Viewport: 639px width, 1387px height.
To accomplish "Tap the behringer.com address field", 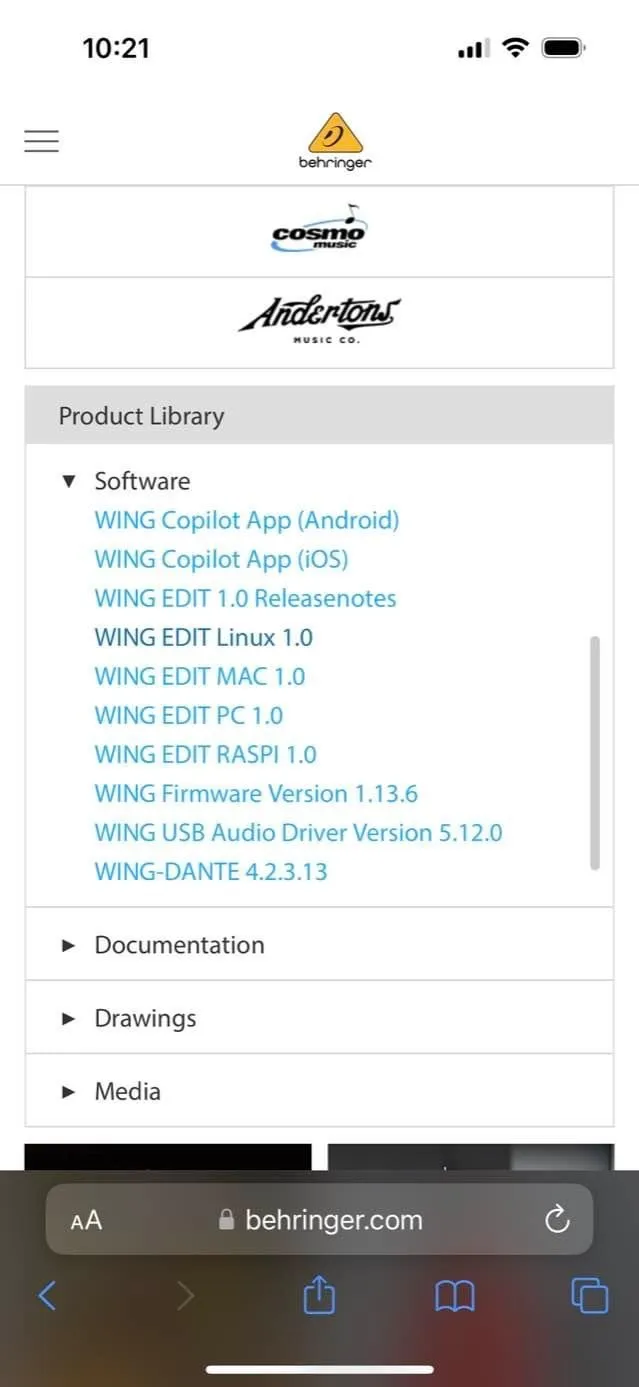I will point(319,1219).
